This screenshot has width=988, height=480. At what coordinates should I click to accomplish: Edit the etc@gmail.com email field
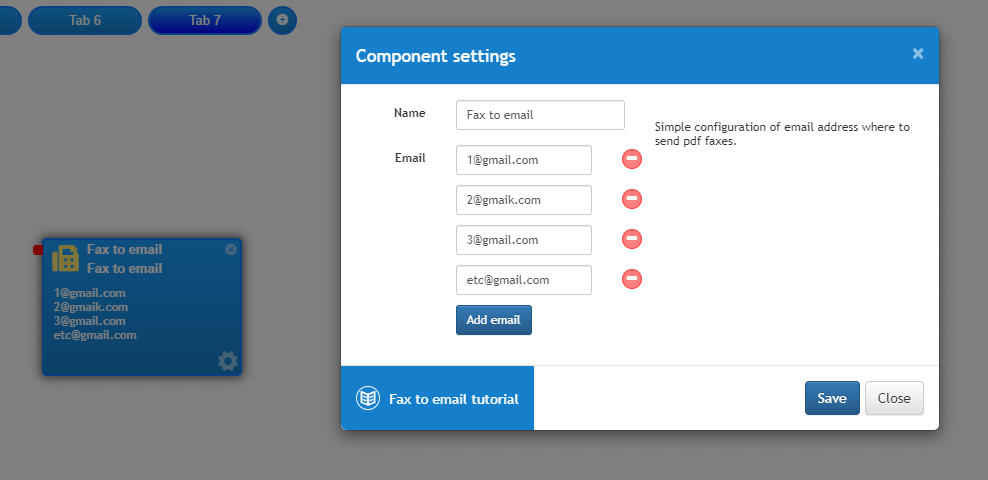point(524,280)
